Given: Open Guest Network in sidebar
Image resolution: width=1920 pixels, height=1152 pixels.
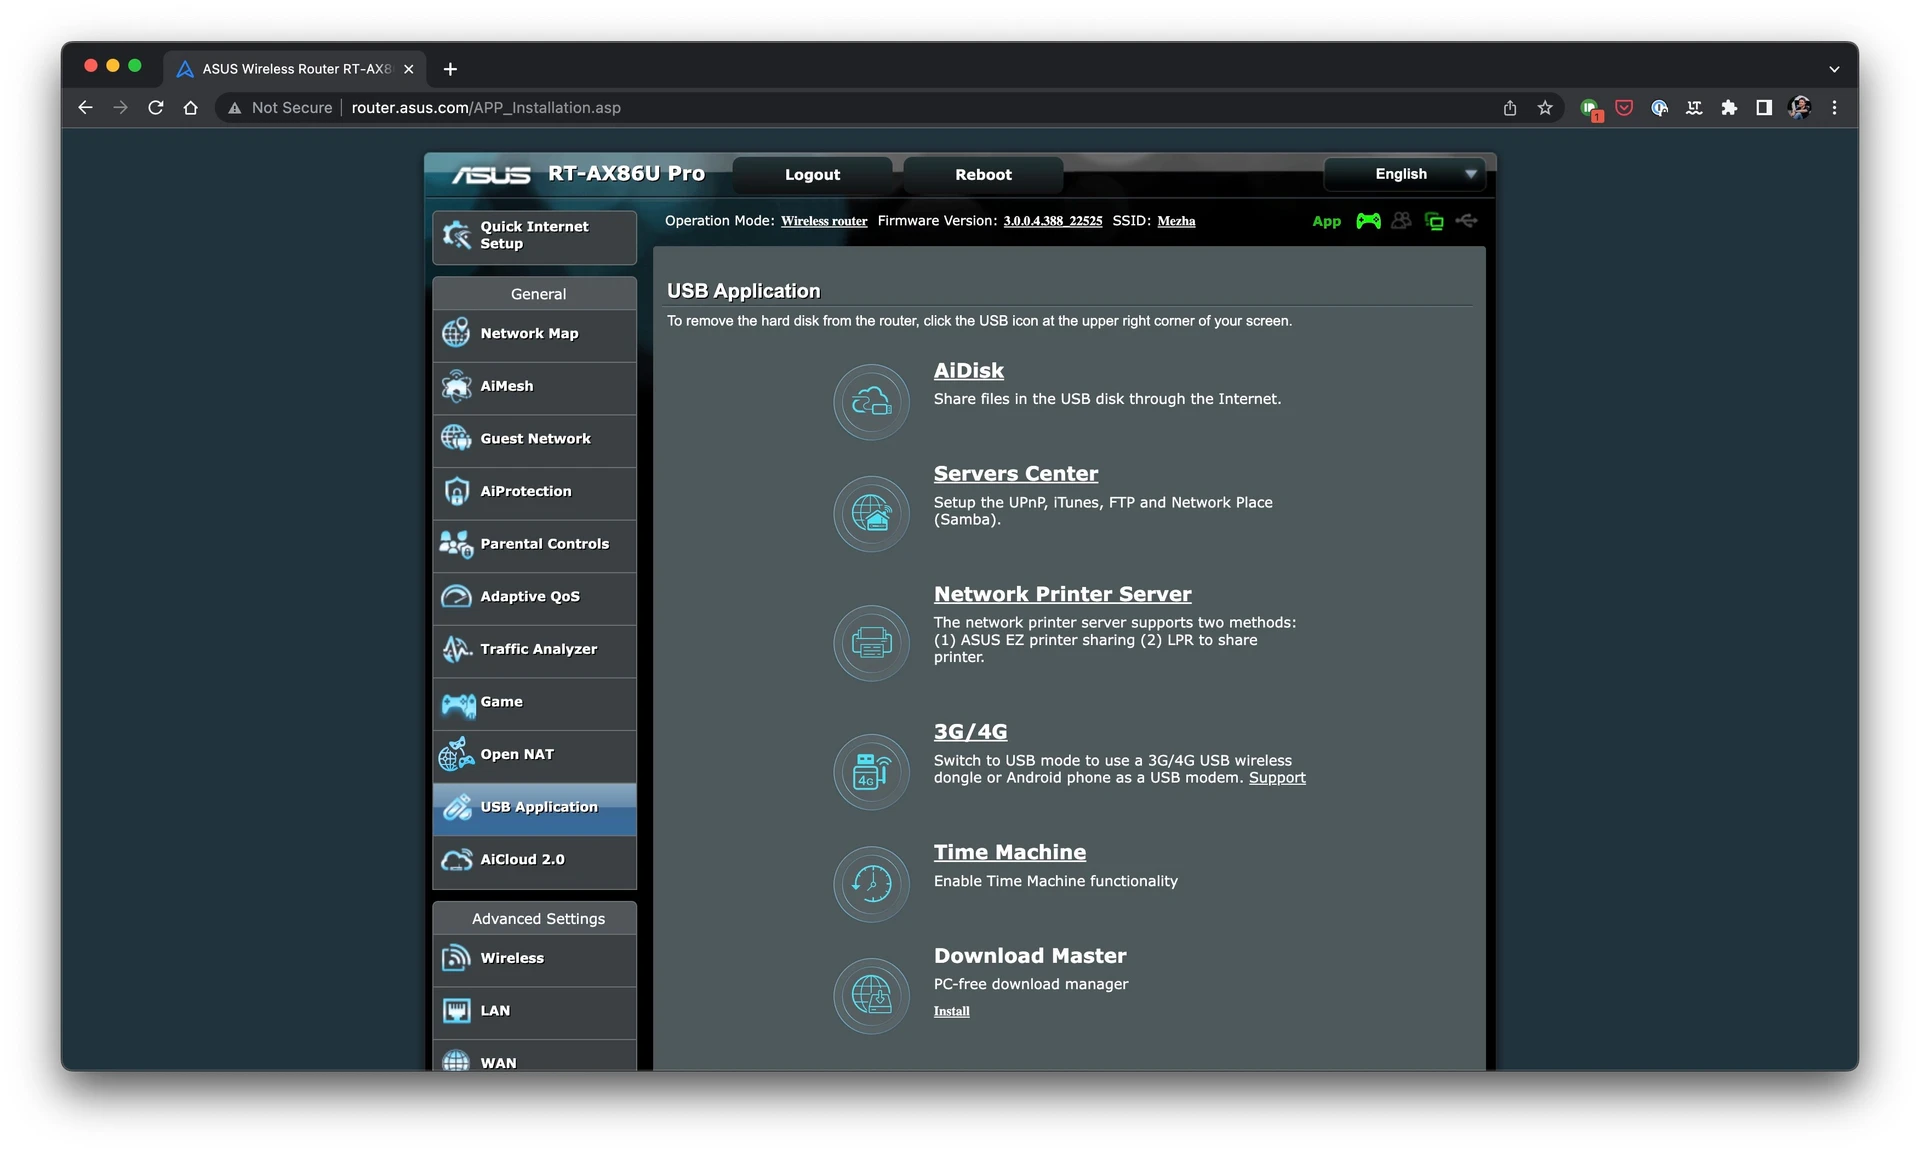Looking at the screenshot, I should coord(534,439).
